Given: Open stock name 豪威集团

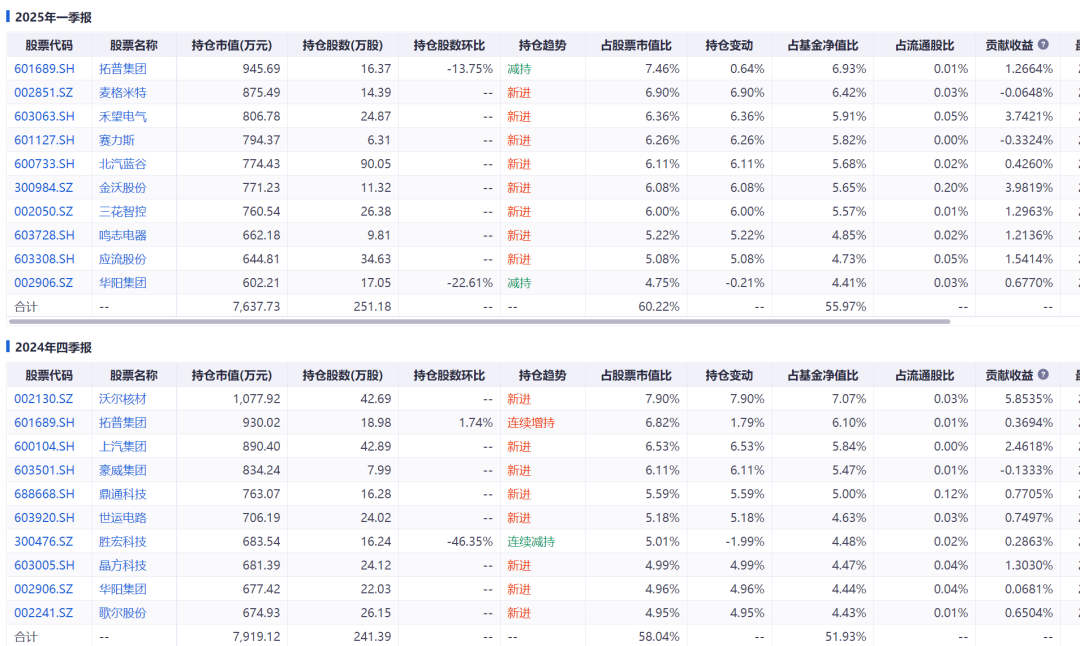Looking at the screenshot, I should pos(123,470).
